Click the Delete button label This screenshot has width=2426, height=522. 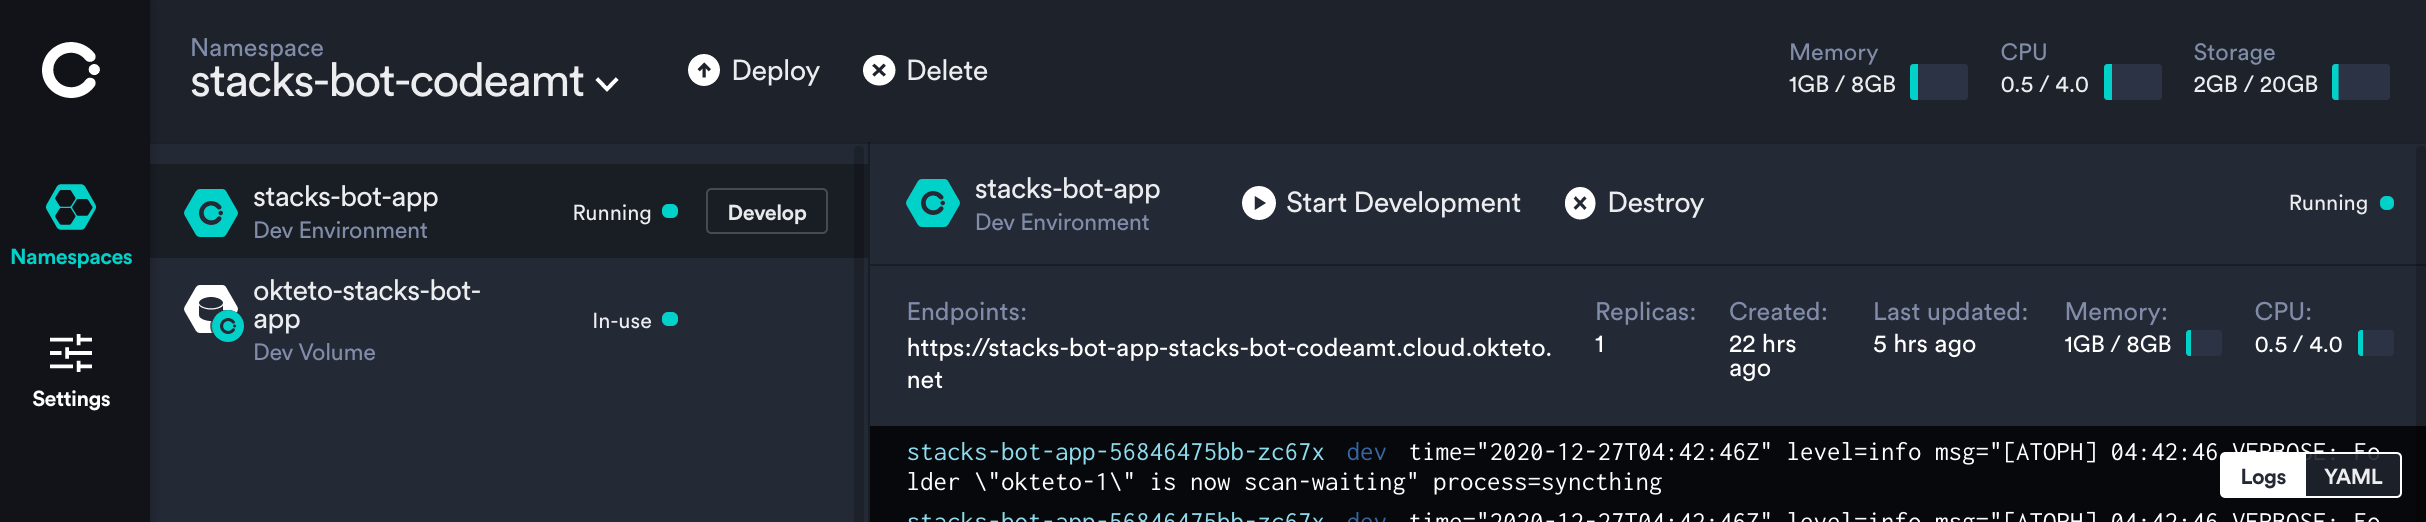pos(947,70)
